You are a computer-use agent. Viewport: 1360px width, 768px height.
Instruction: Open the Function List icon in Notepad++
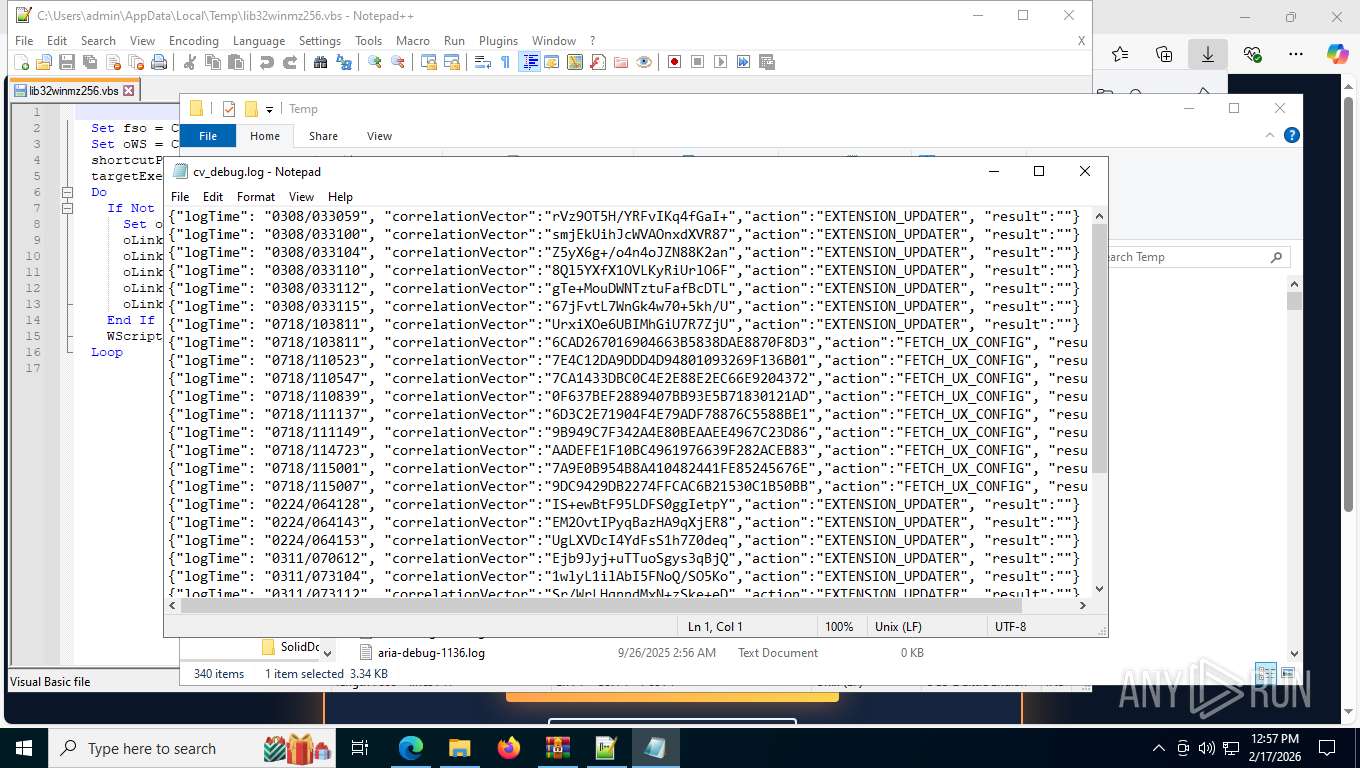coord(598,62)
